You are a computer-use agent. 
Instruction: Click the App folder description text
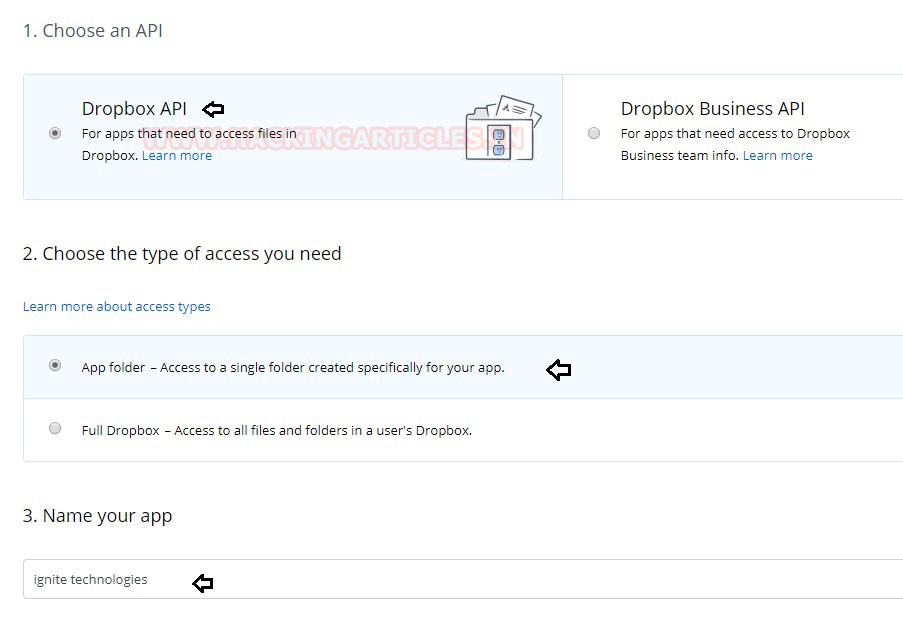(x=293, y=367)
